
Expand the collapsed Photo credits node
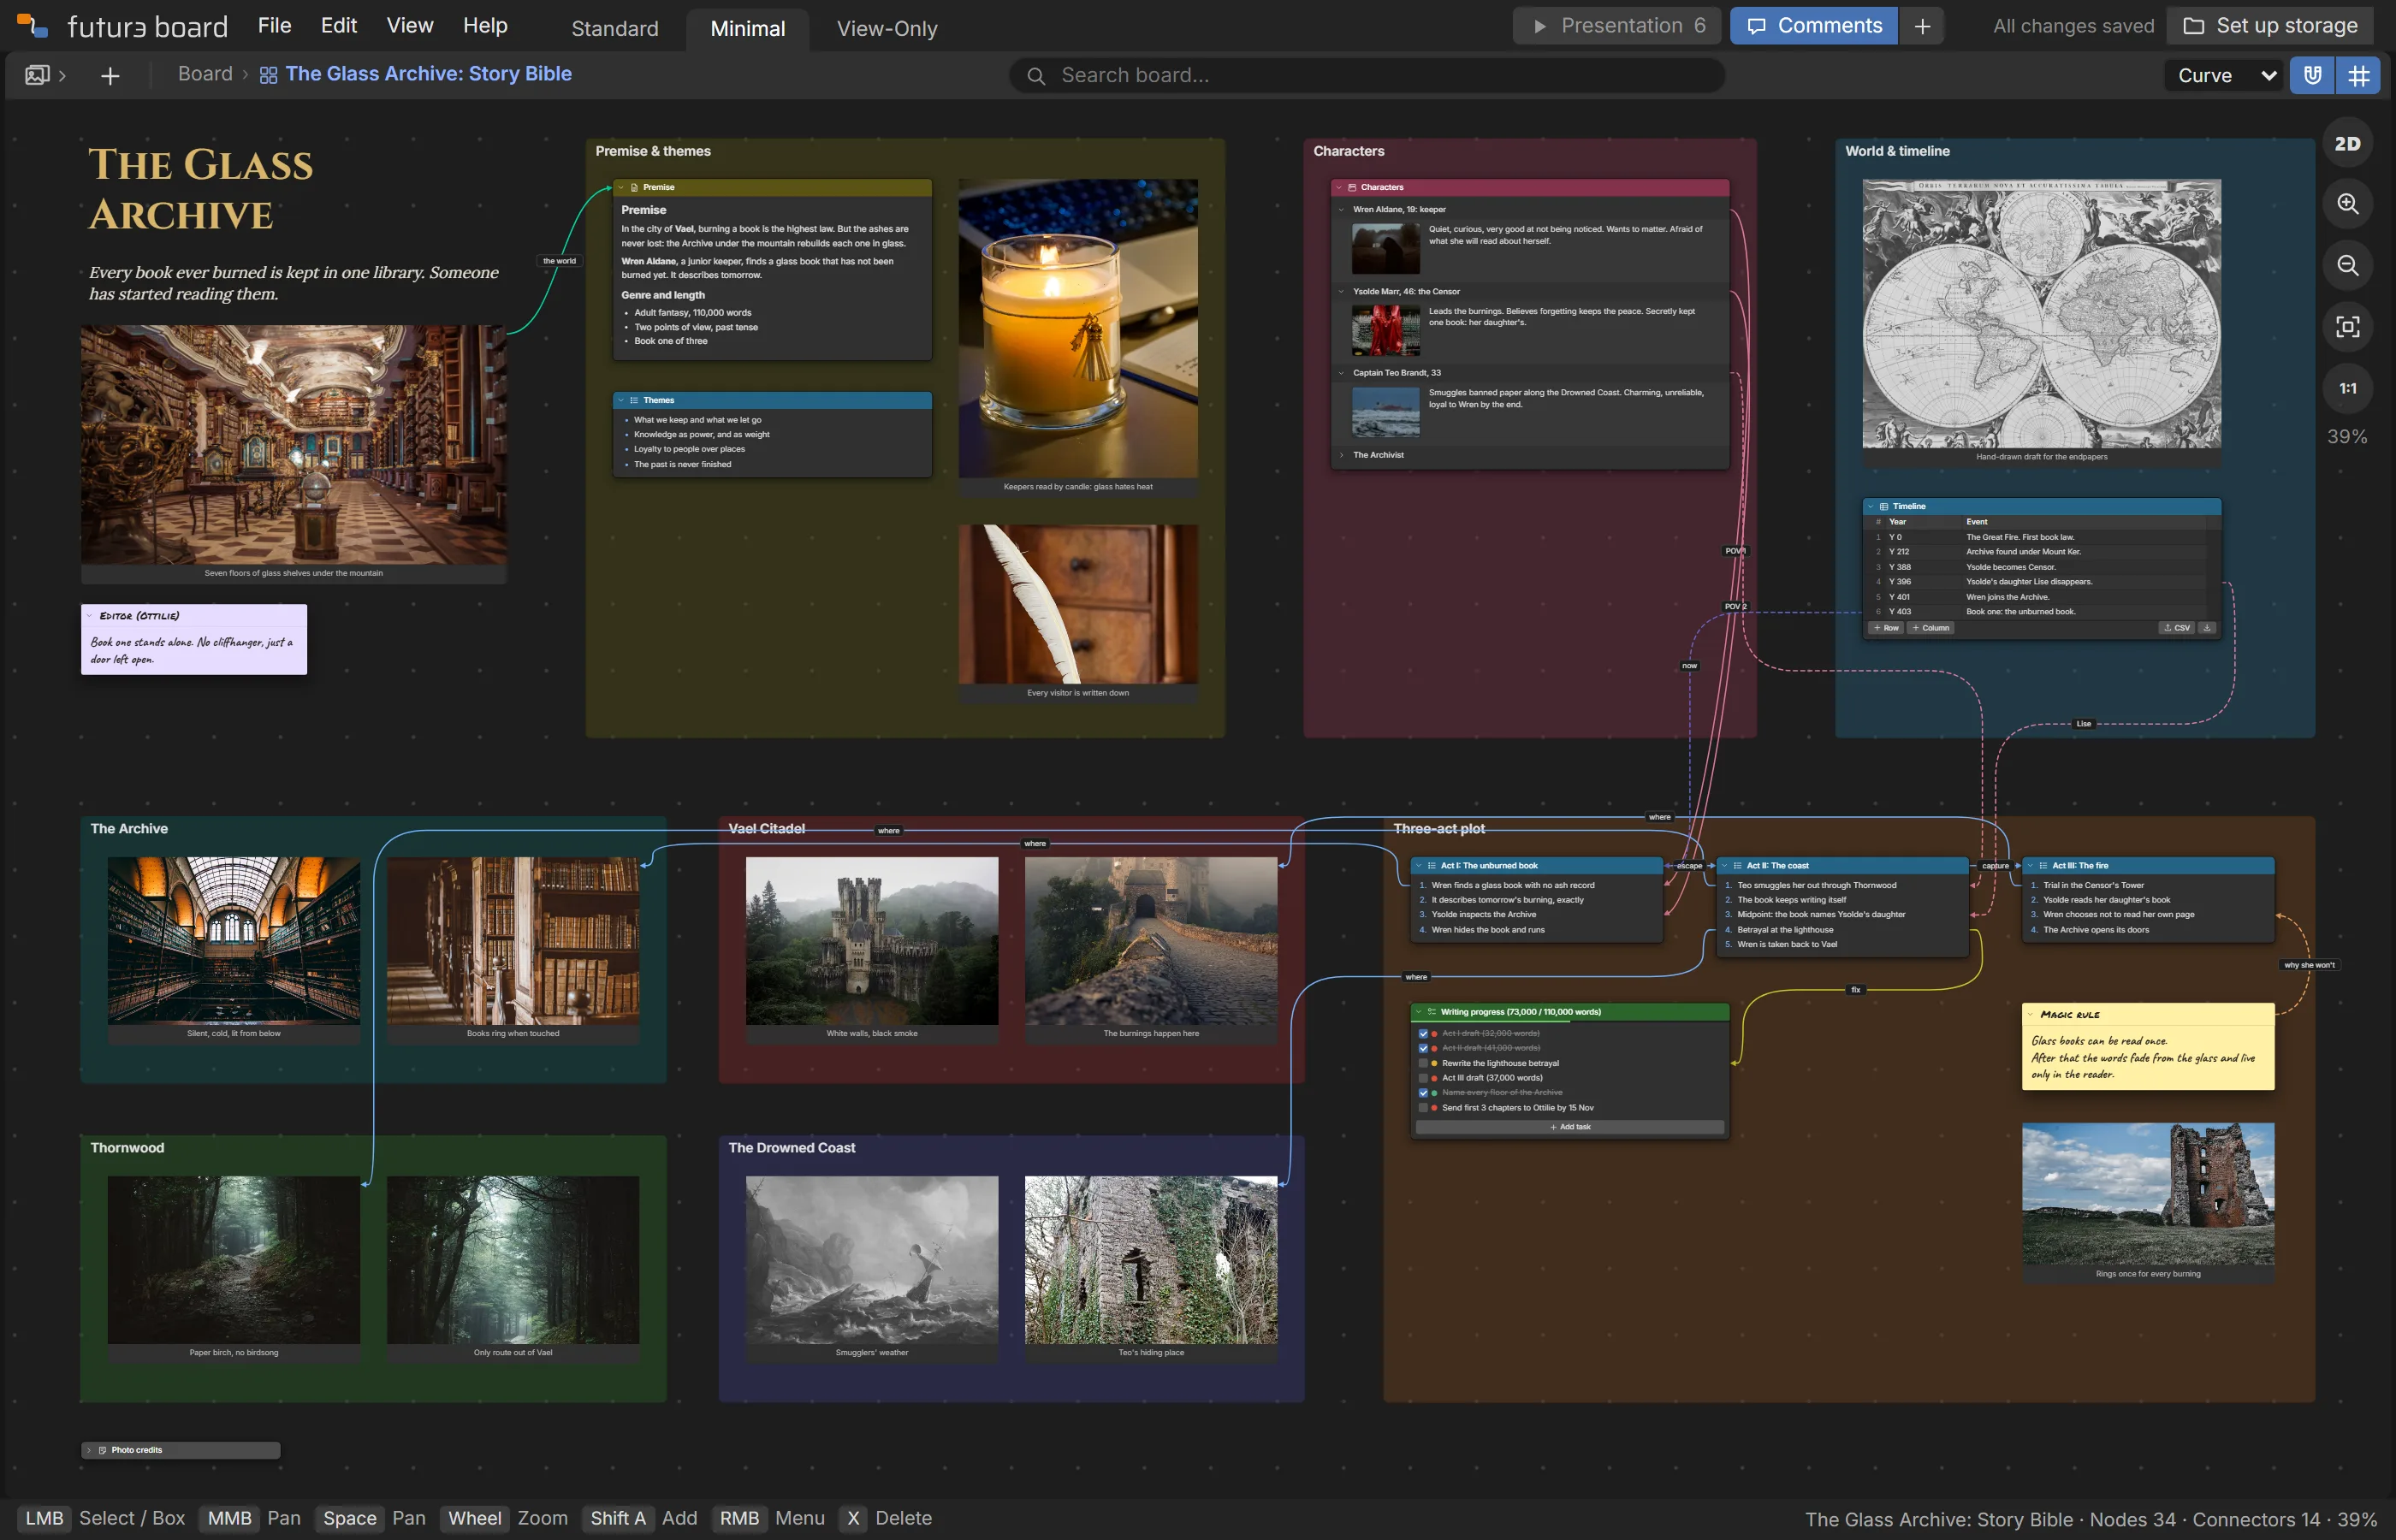pyautogui.click(x=89, y=1450)
